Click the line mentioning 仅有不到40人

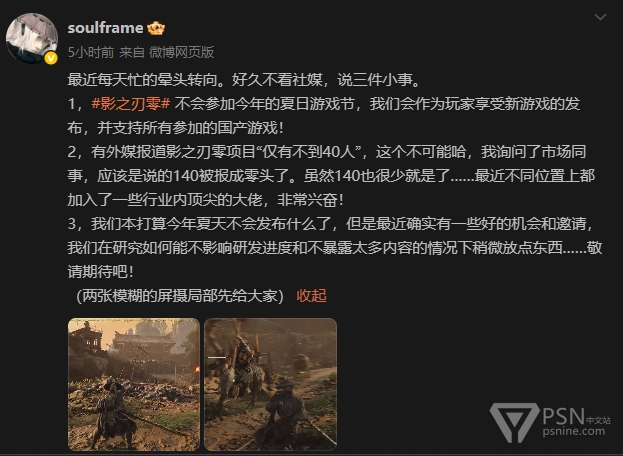[327, 152]
